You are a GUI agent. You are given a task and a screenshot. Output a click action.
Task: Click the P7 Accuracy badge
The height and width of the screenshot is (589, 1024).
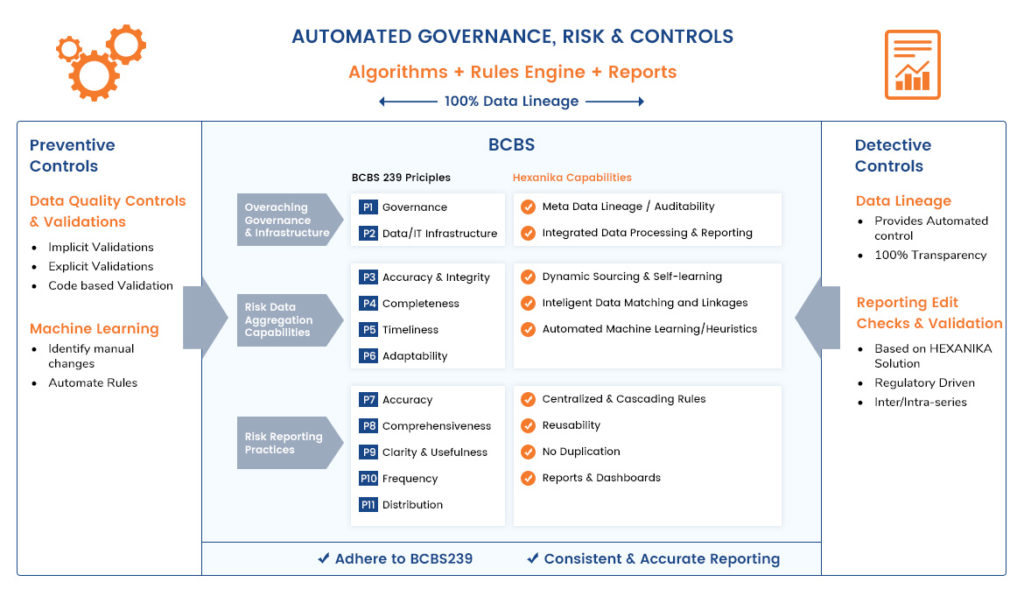(x=368, y=399)
